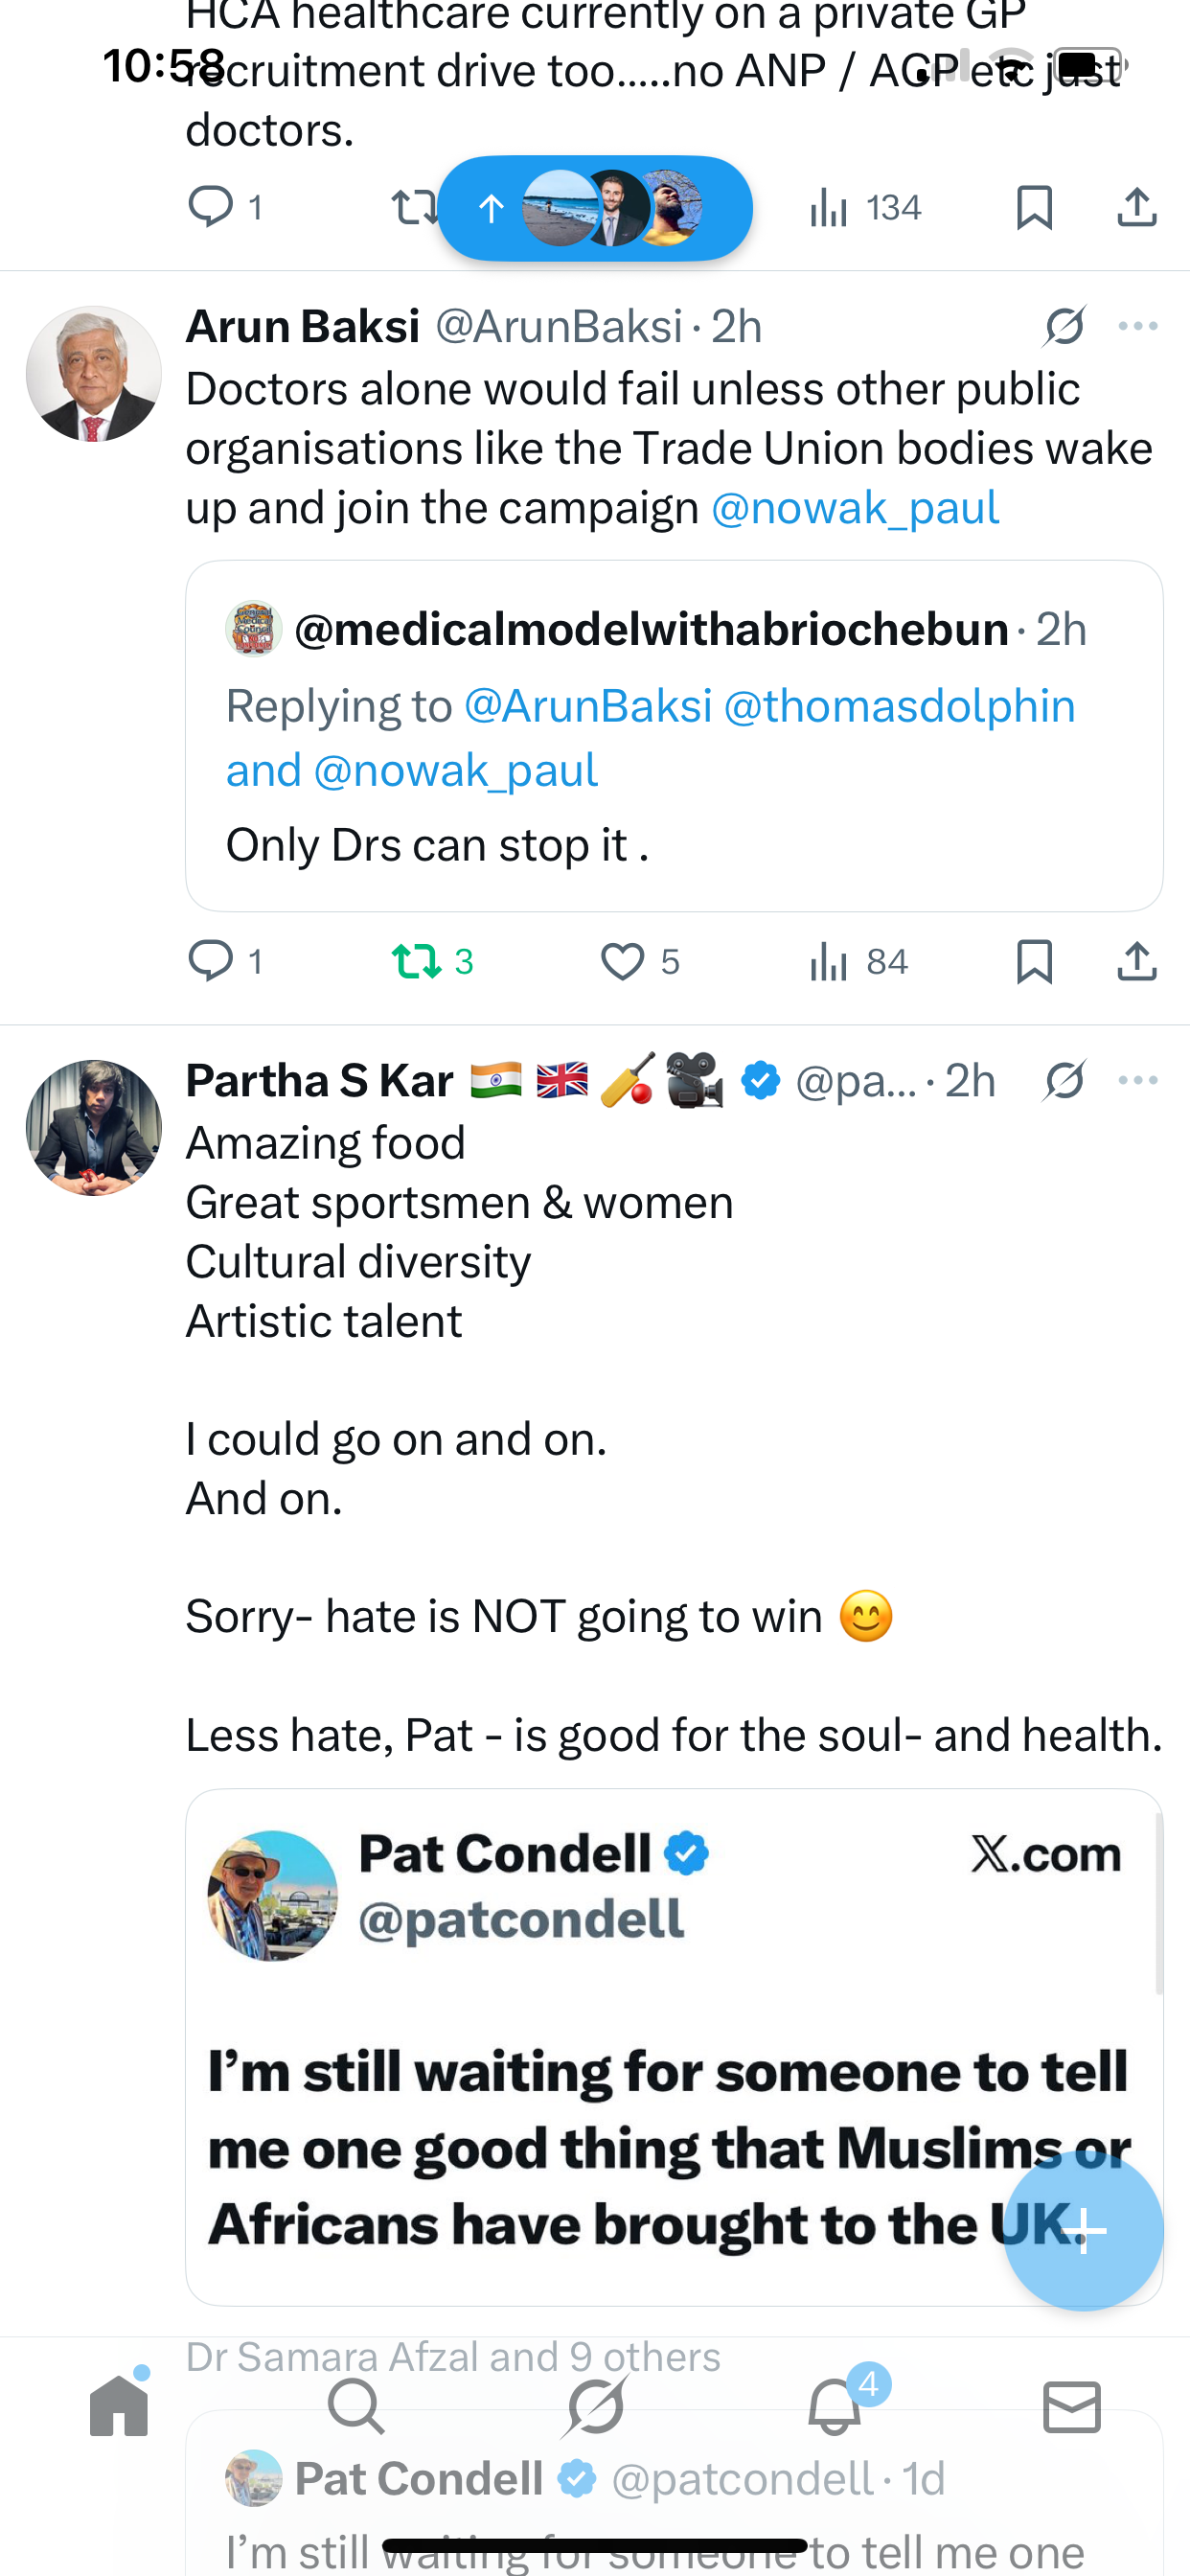Bookmark Arun Baksi's post
The image size is (1190, 2576).
click(1034, 962)
